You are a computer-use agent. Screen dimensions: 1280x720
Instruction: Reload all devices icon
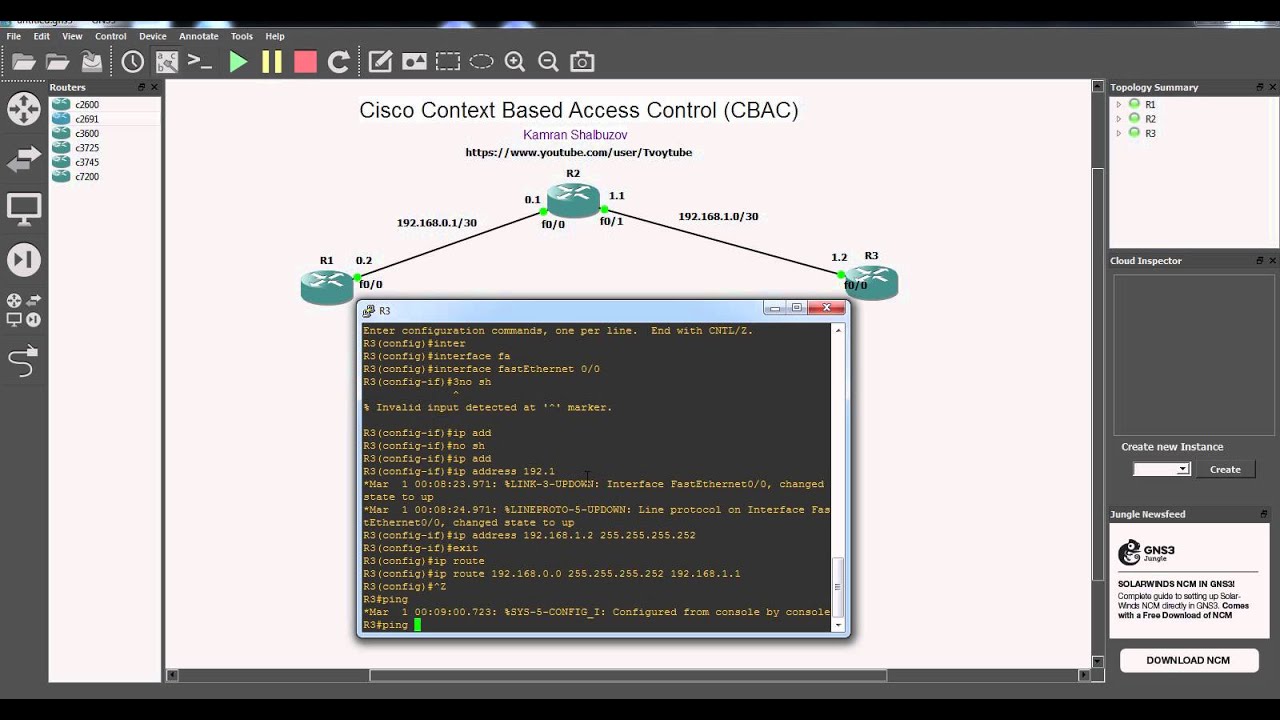(x=339, y=62)
